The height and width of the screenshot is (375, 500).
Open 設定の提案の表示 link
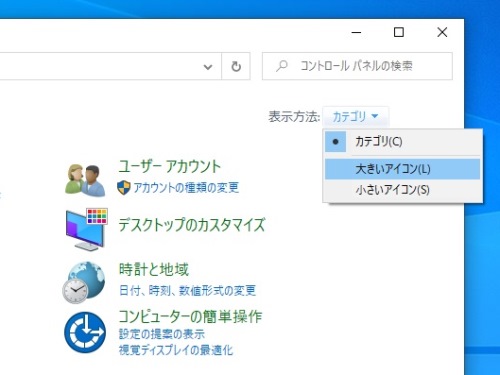[162, 334]
